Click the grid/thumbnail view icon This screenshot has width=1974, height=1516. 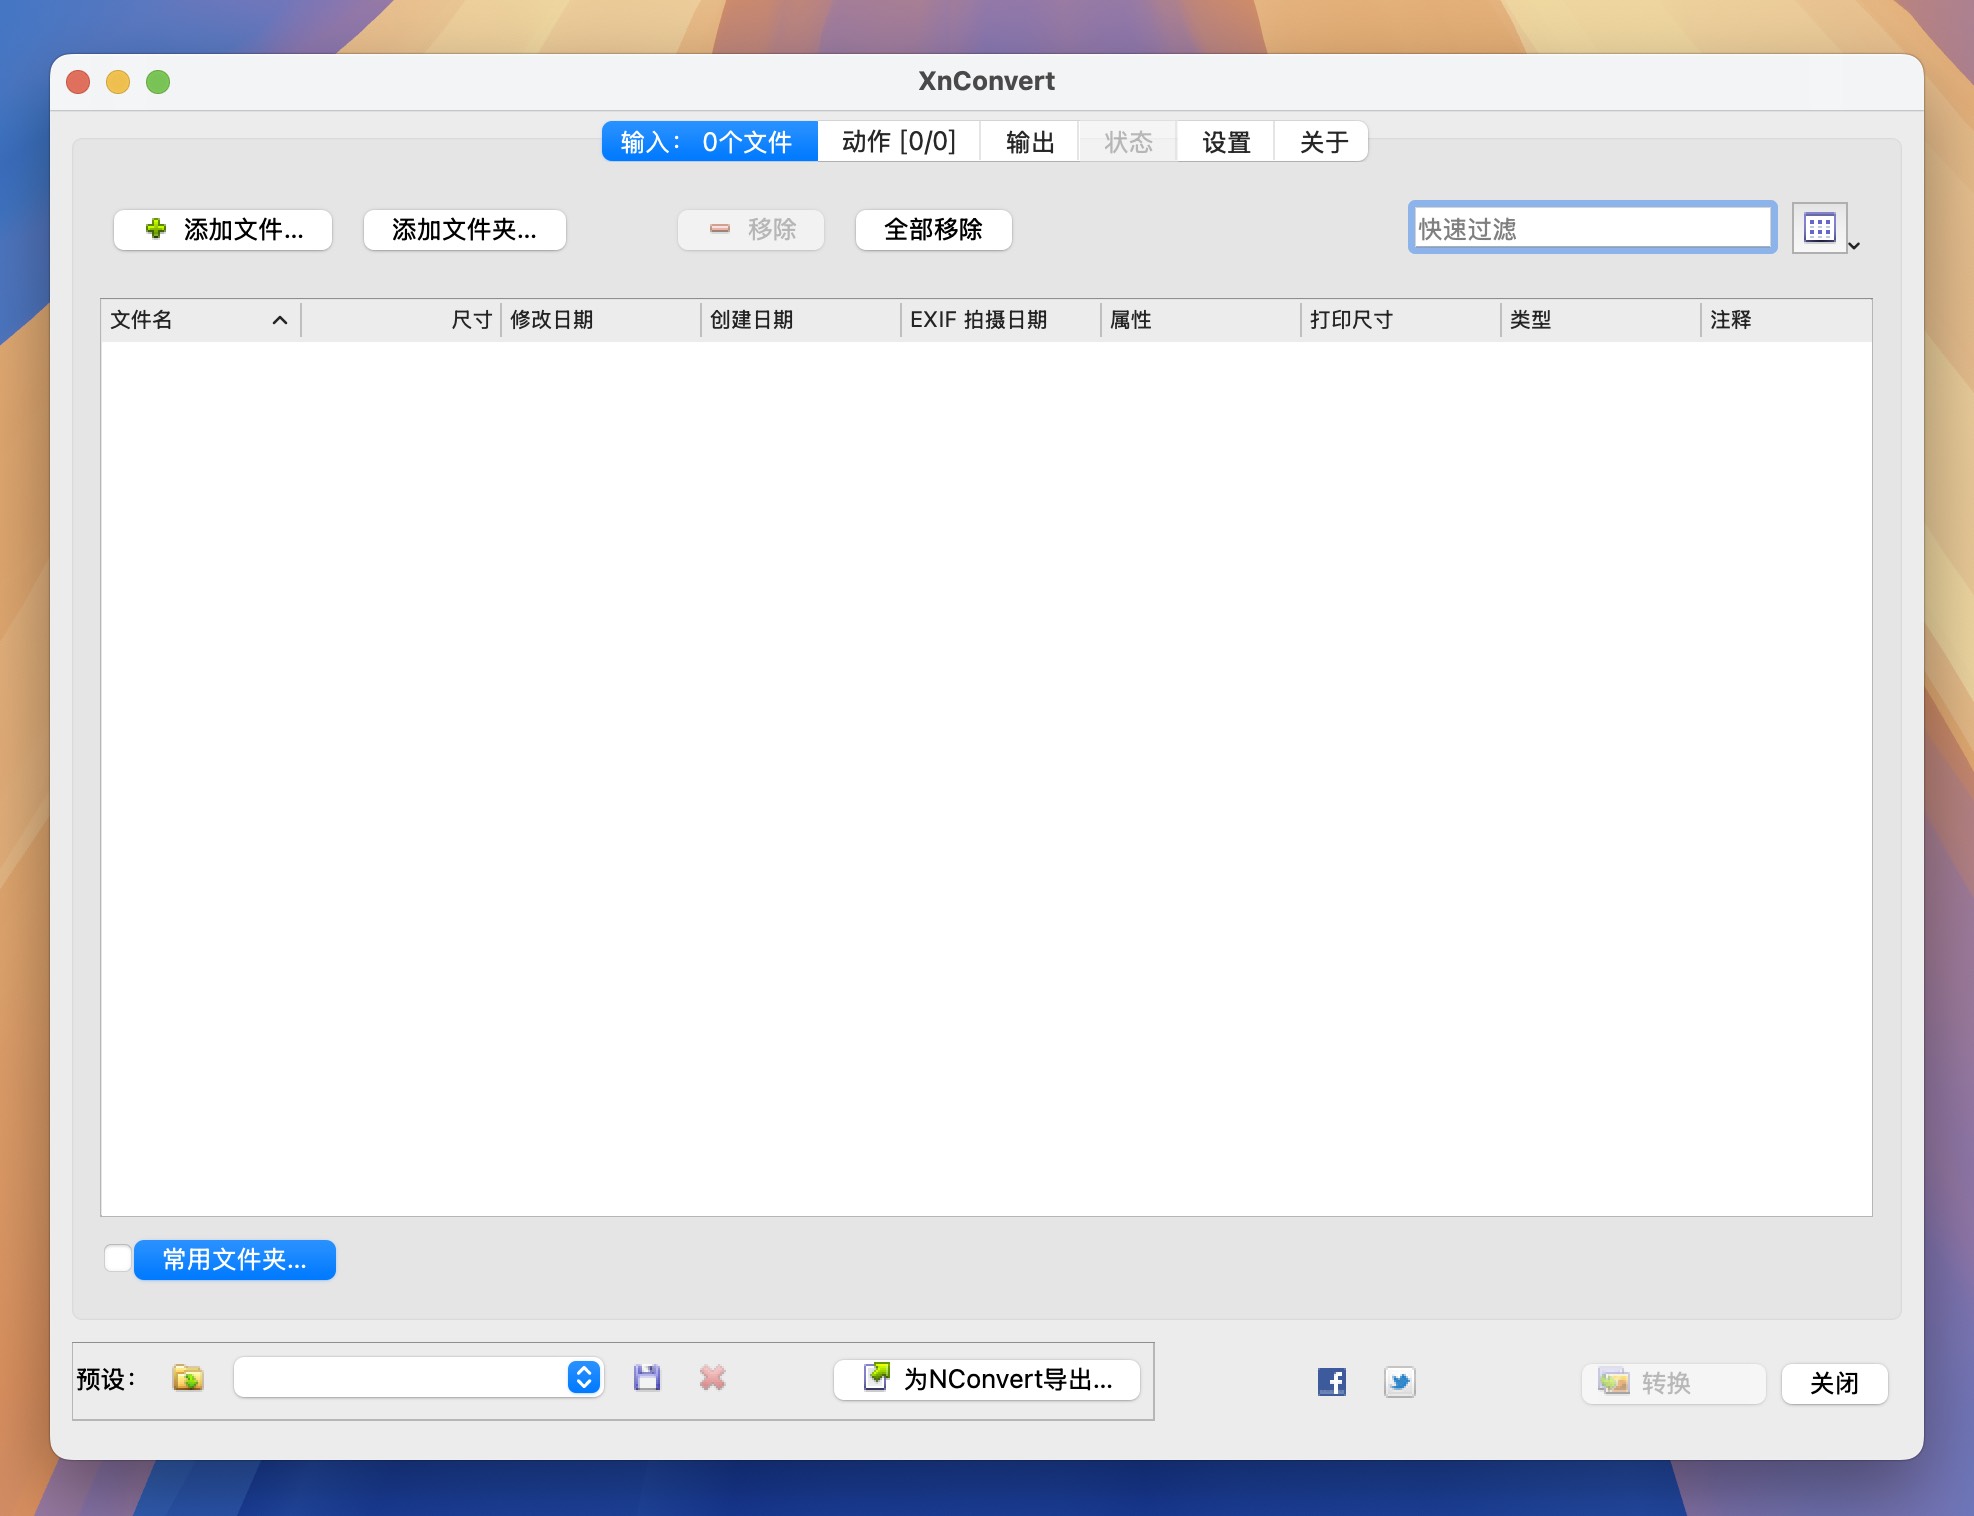click(x=1820, y=226)
